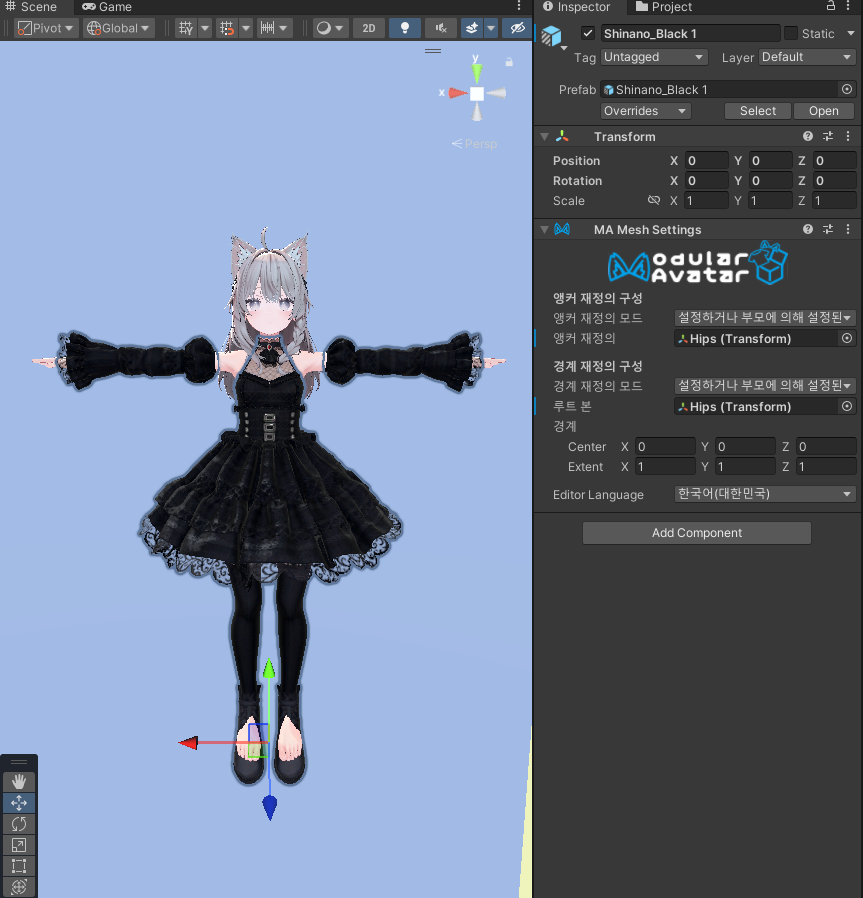This screenshot has width=863, height=898.
Task: Click the bounds Extent Z field
Action: pos(826,467)
